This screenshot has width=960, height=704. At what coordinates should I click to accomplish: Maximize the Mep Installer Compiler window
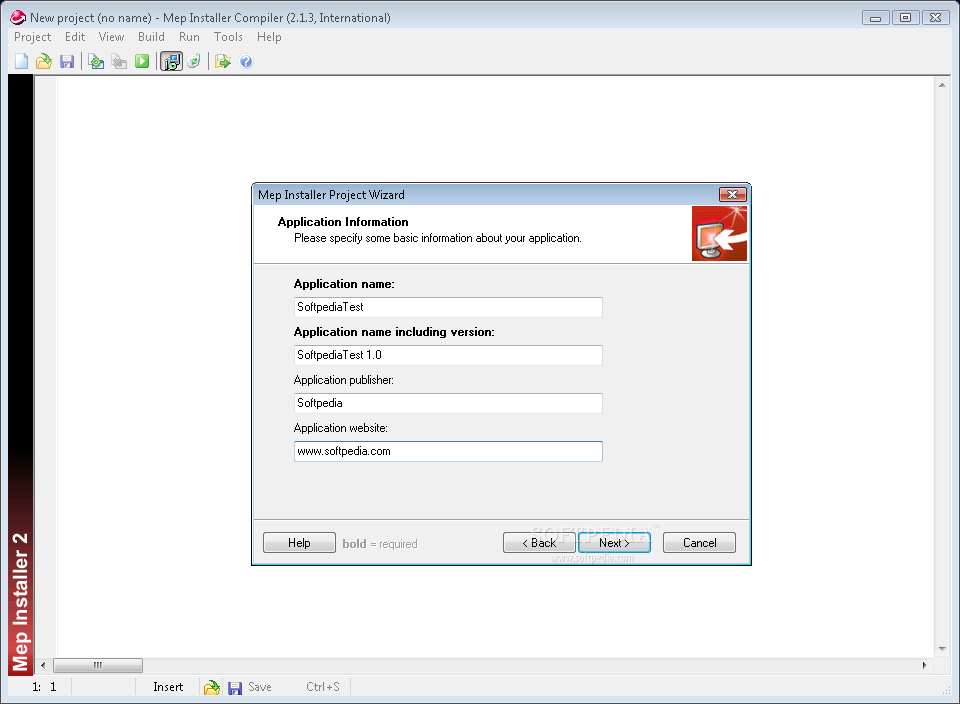(x=906, y=18)
